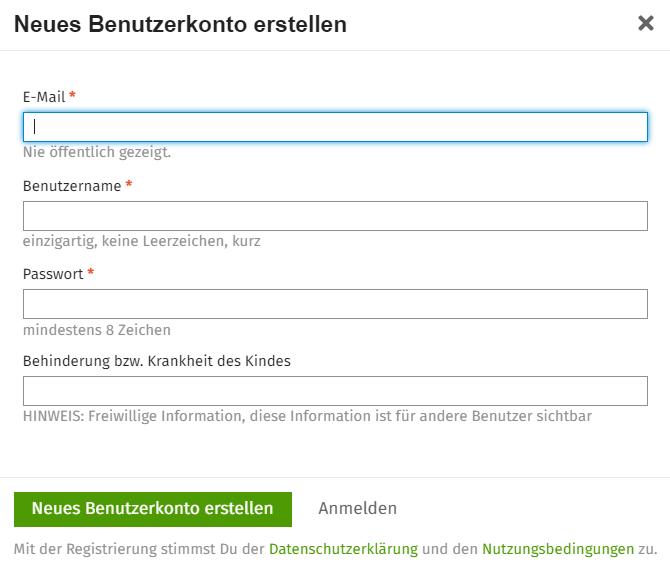Click the HINWEIS voluntary information note
This screenshot has height=568, width=670.
[307, 416]
